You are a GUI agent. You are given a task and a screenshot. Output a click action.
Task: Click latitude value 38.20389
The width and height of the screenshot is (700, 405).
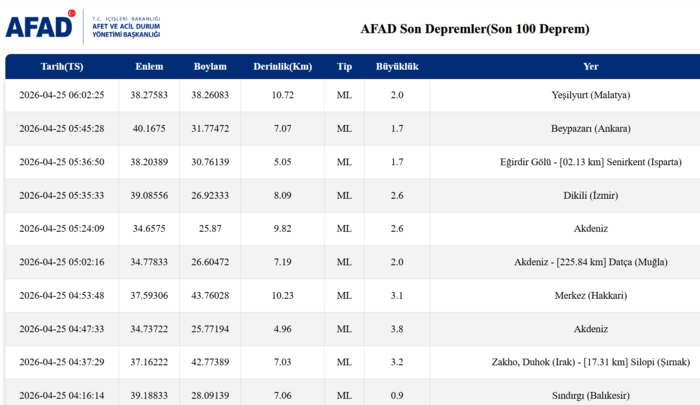(x=149, y=162)
